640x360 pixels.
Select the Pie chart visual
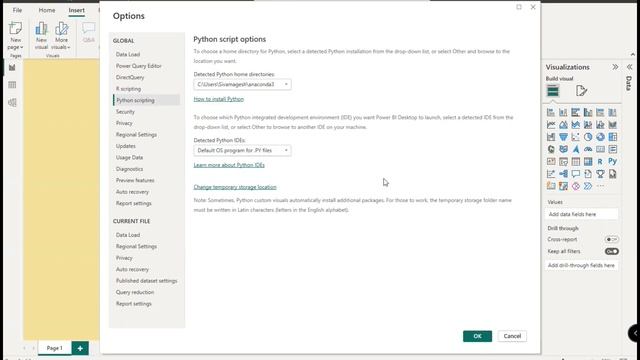588,137
